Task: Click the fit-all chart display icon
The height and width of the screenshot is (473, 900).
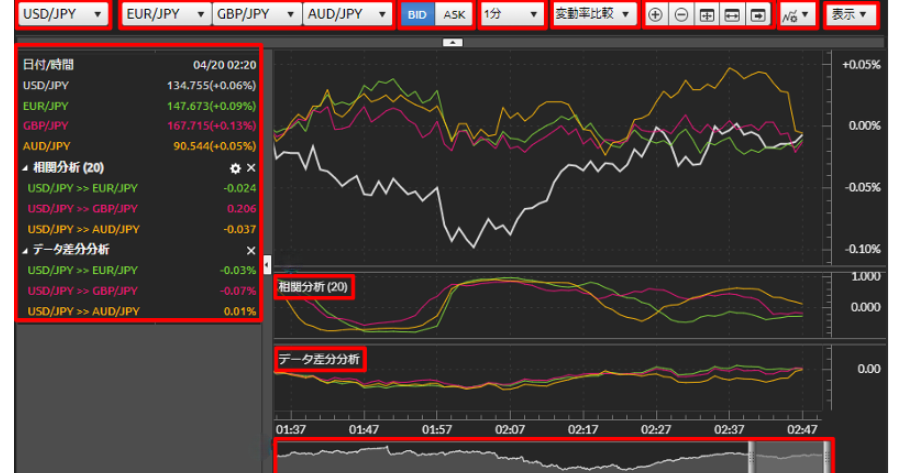Action: click(707, 15)
